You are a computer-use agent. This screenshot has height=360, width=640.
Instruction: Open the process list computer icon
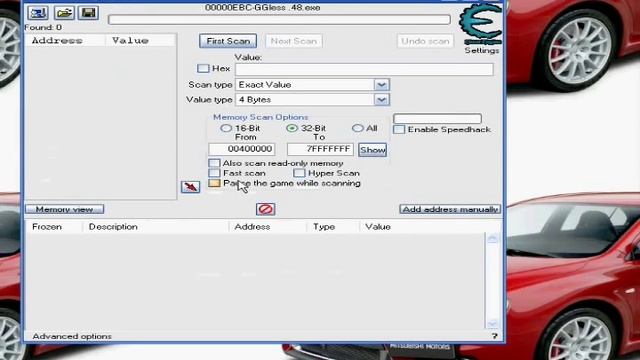(38, 13)
